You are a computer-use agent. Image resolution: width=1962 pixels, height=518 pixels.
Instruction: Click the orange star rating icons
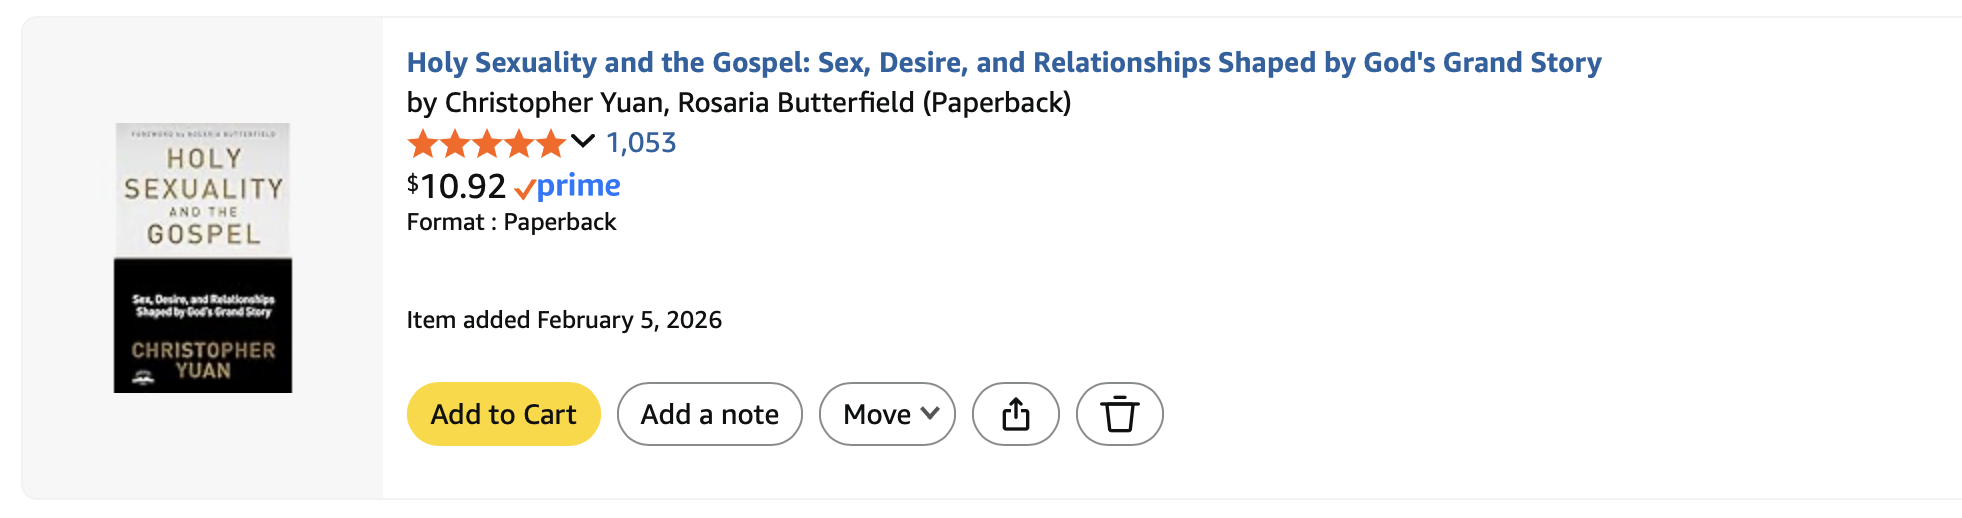[x=487, y=144]
